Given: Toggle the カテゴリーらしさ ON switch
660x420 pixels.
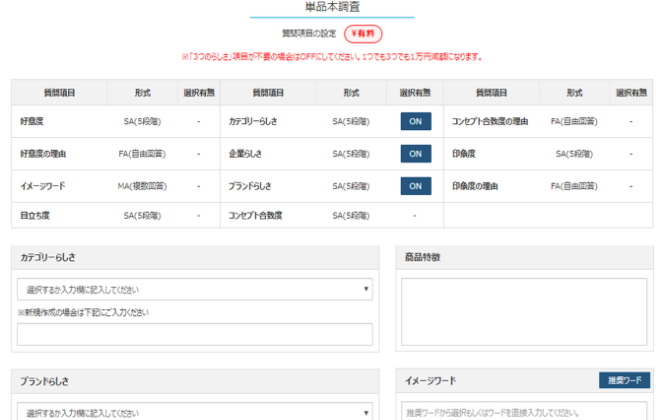Looking at the screenshot, I should pyautogui.click(x=415, y=121).
